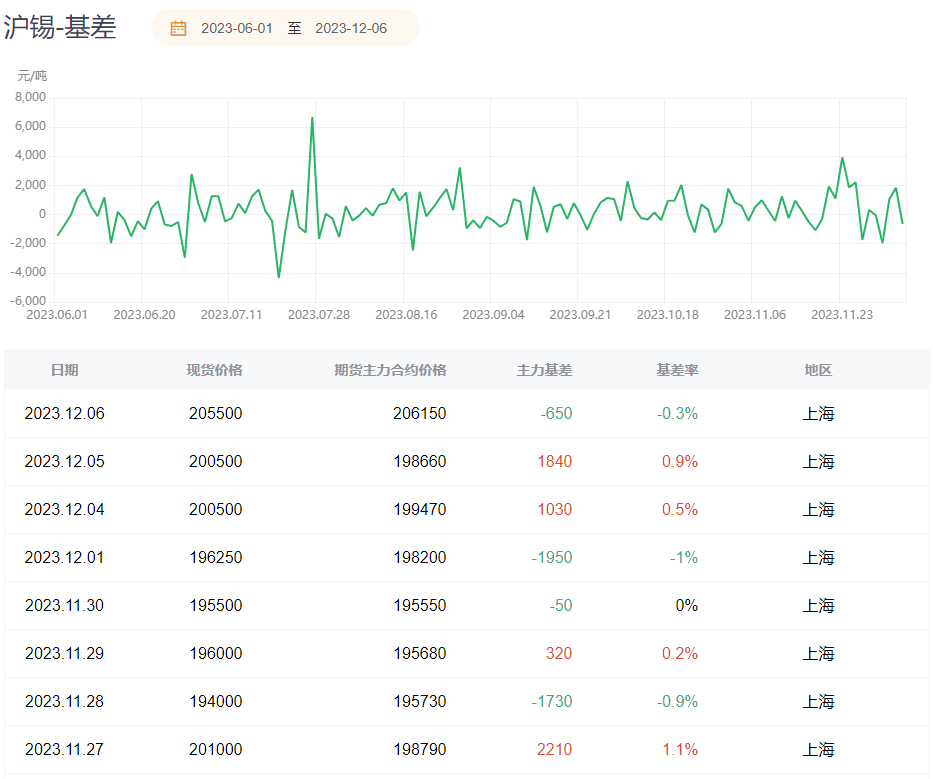Click the 沪锡-基差 page title
This screenshot has width=933, height=779.
[60, 27]
